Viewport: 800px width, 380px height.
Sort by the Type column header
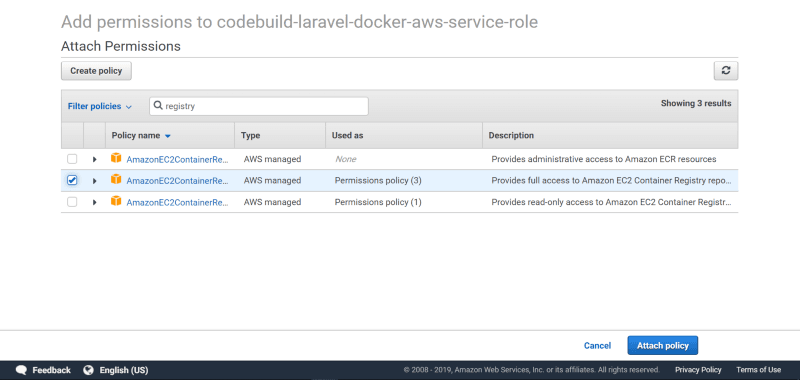pyautogui.click(x=251, y=136)
